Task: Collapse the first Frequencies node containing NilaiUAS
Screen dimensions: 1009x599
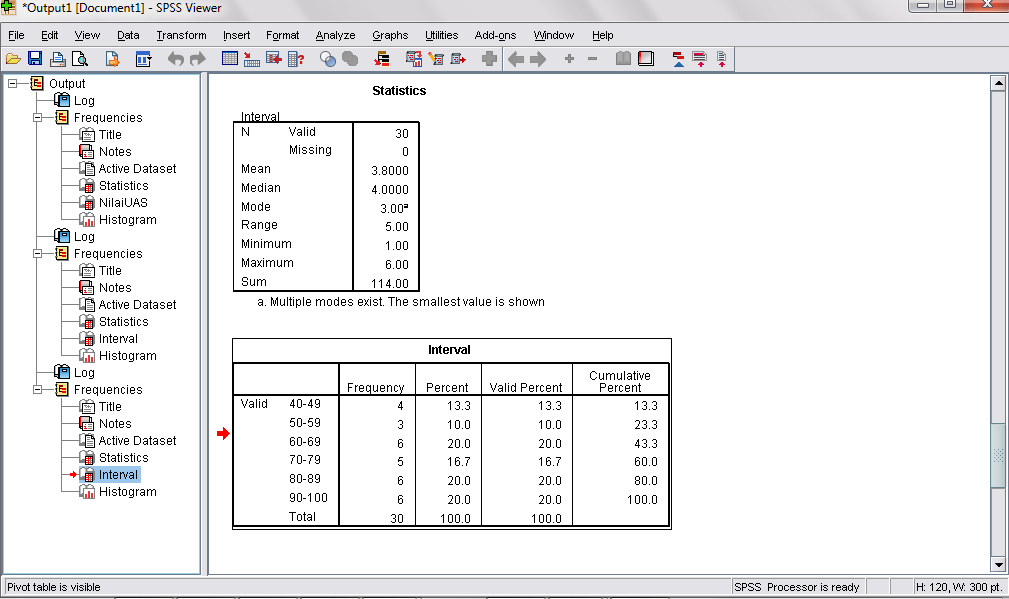Action: click(37, 118)
